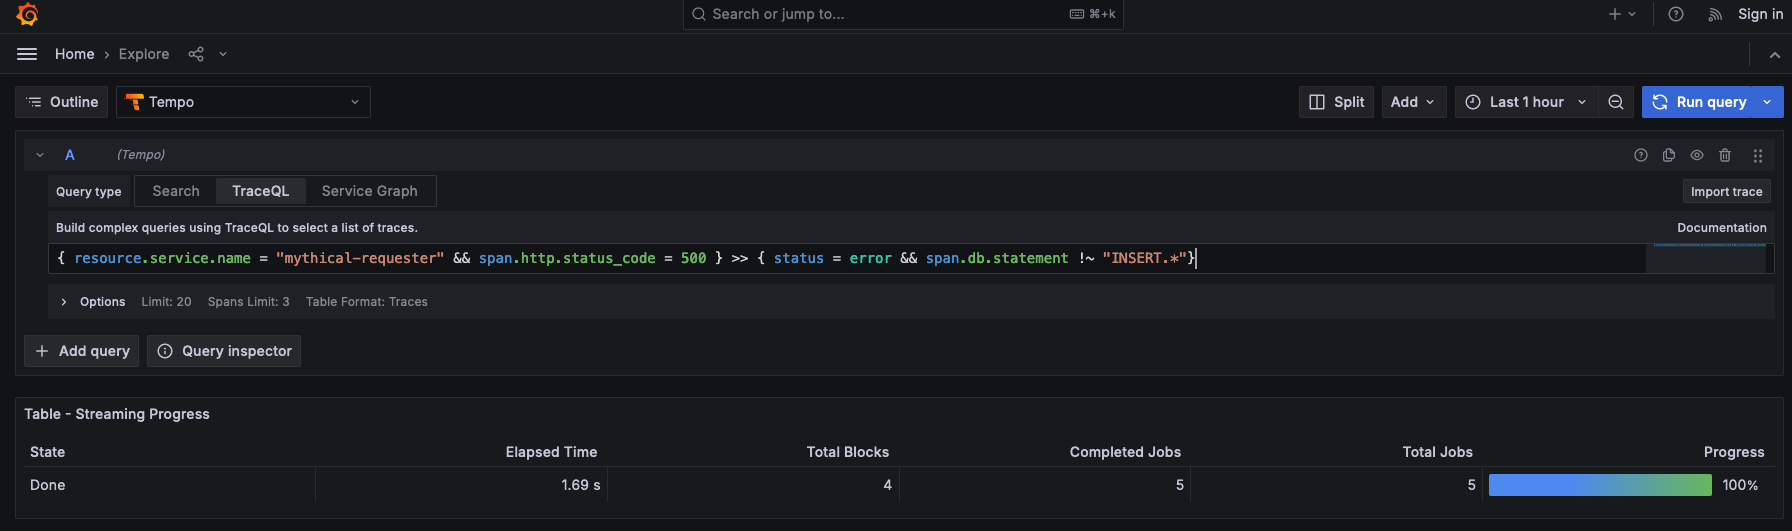Delete query A with the trash icon

1725,155
